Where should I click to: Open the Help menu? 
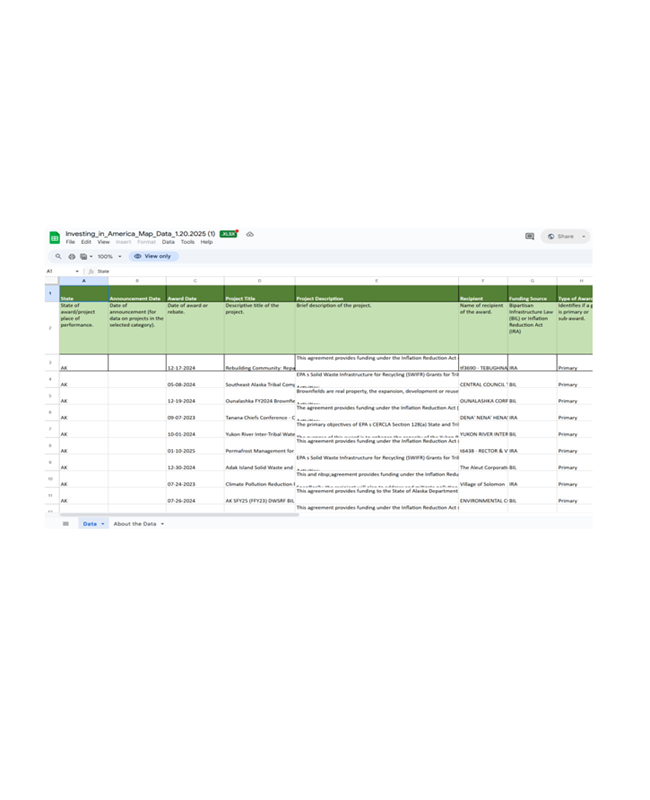coord(206,242)
